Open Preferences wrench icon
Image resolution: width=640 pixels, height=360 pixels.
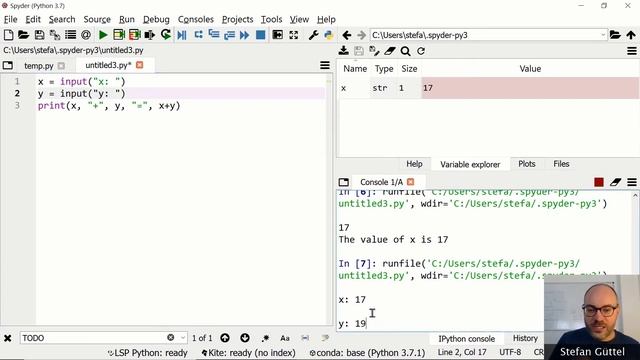[x=313, y=35]
